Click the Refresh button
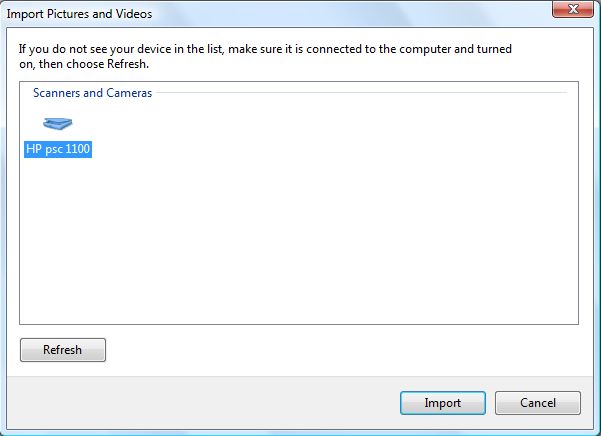 (x=63, y=350)
